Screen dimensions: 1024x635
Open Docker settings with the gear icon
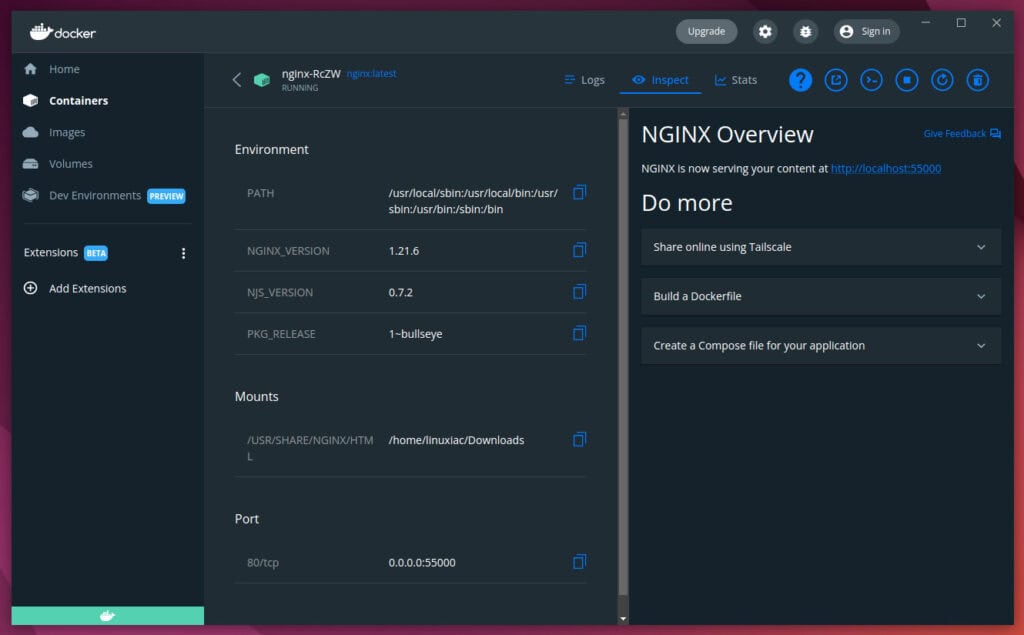coord(765,31)
